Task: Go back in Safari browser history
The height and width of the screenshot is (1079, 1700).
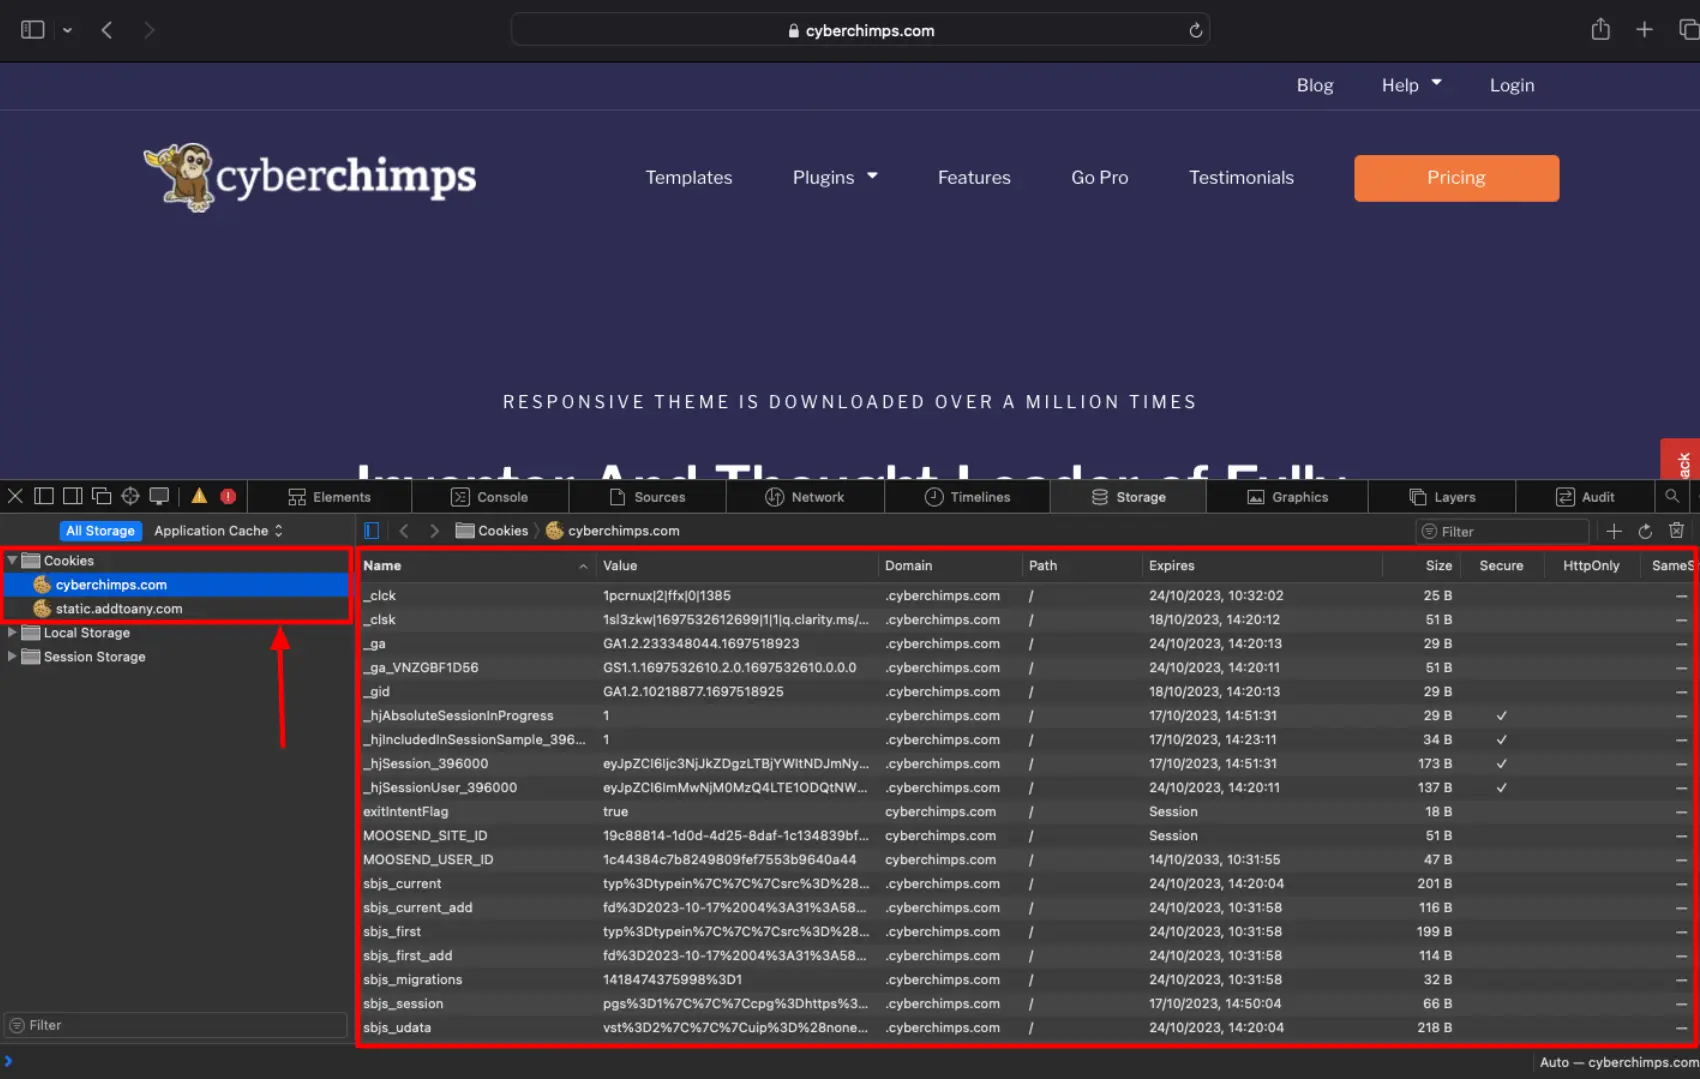Action: tap(107, 30)
